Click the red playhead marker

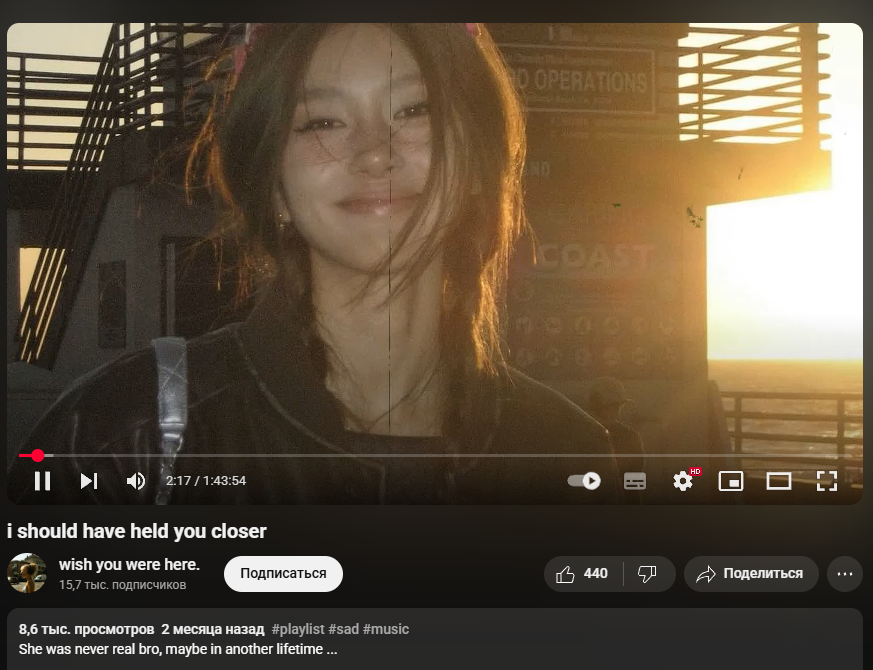(38, 456)
